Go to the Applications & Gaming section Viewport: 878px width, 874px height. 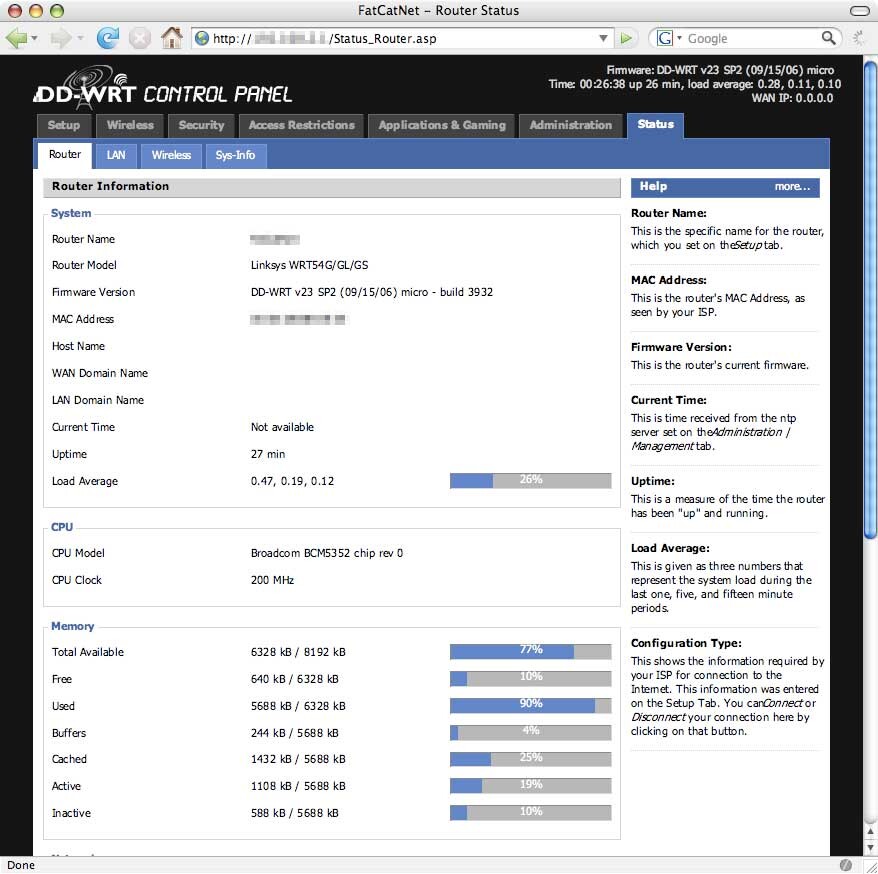[x=441, y=125]
